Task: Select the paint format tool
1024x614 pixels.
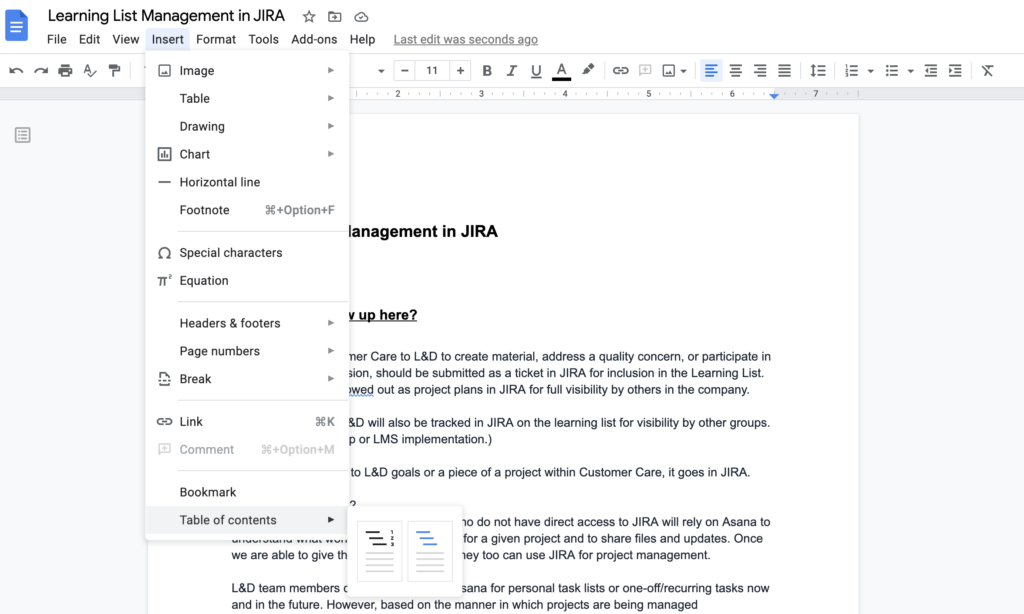Action: coord(114,71)
